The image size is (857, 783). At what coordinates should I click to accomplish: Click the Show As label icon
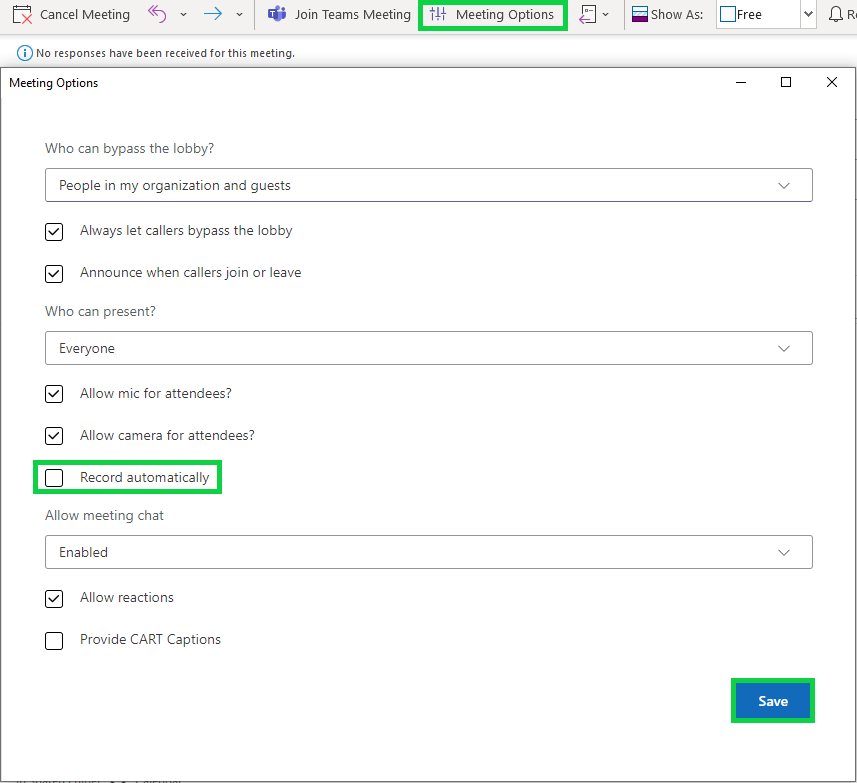[x=639, y=14]
